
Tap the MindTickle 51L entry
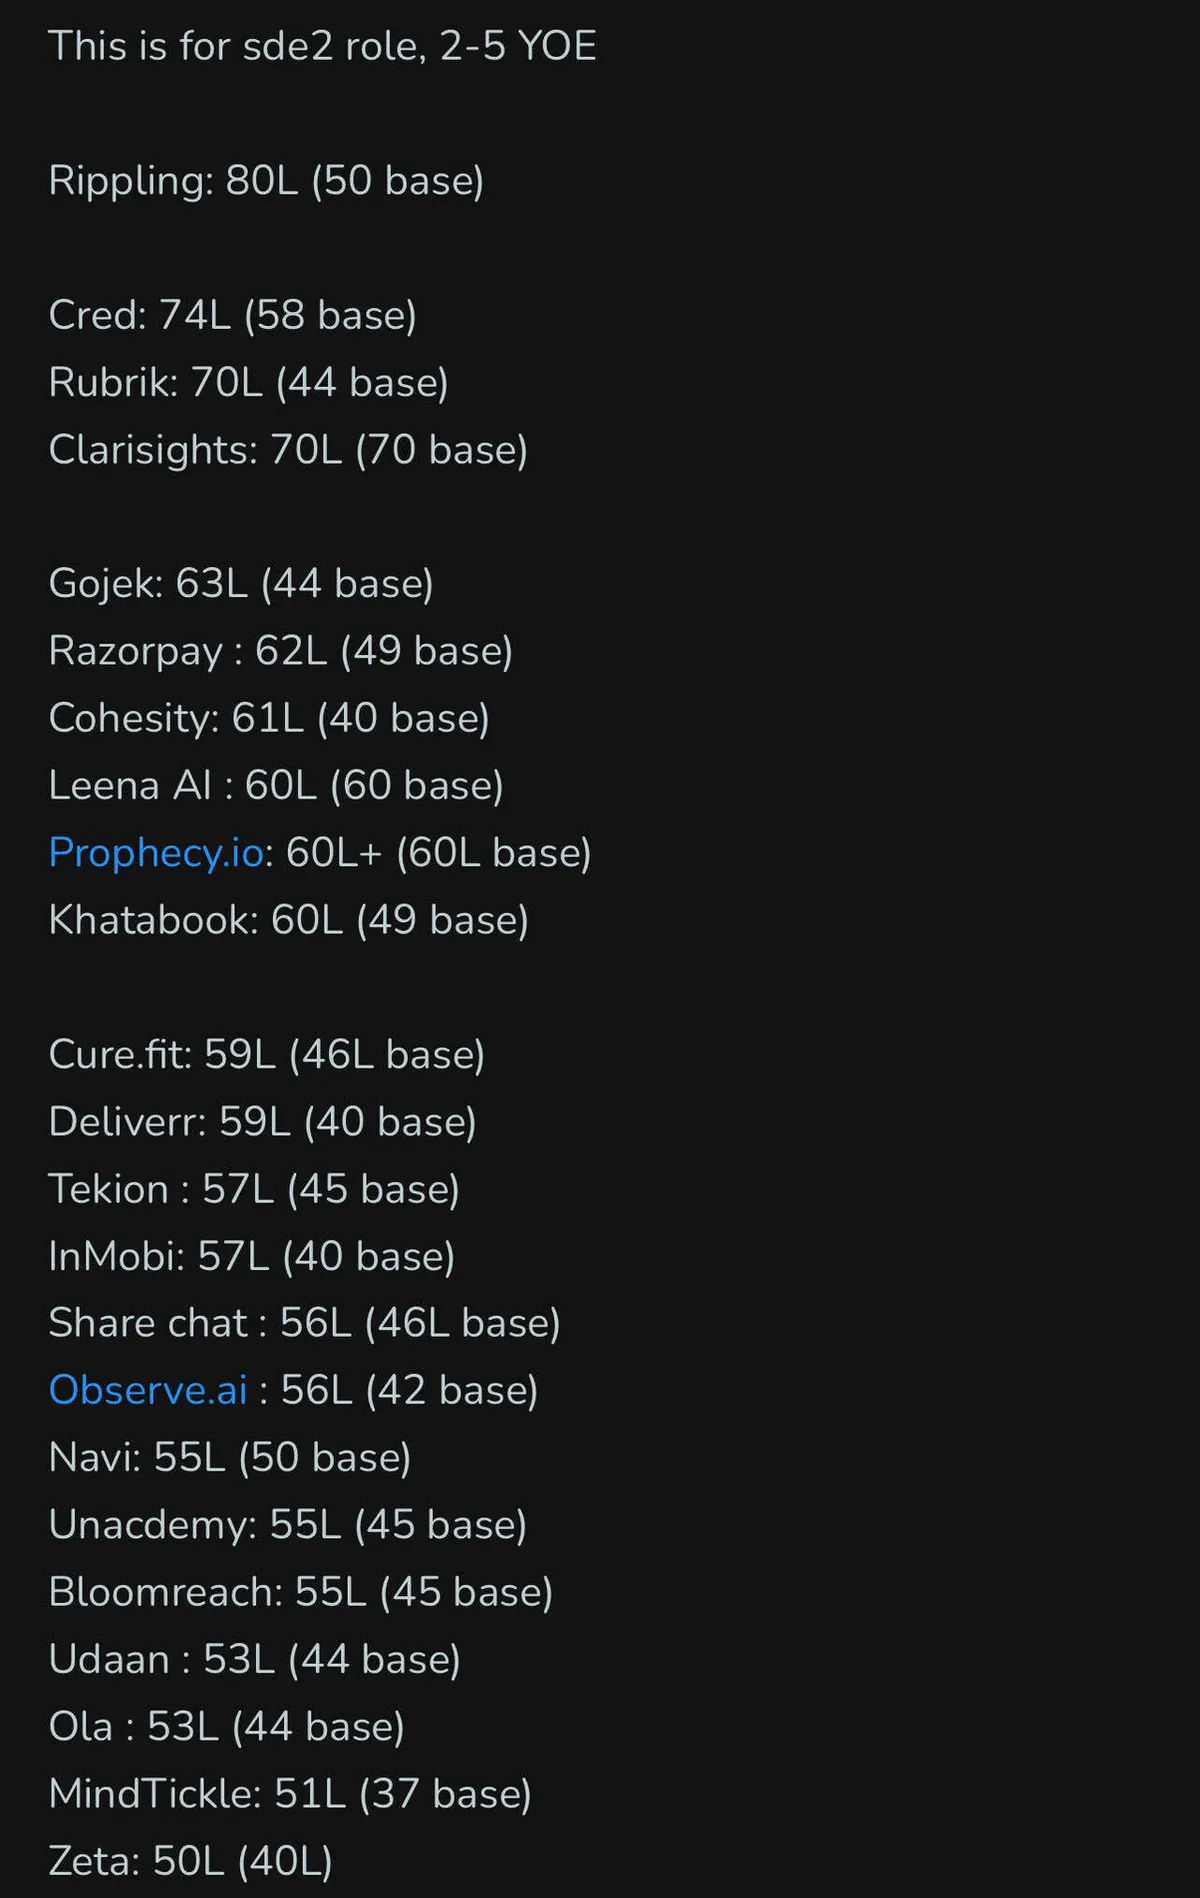point(290,1794)
